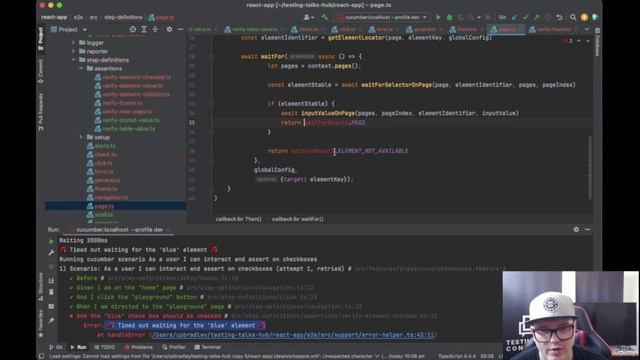Viewport: 640px width, 360px height.
Task: Open the Profiler tab in bottom bar
Action: [x=174, y=347]
